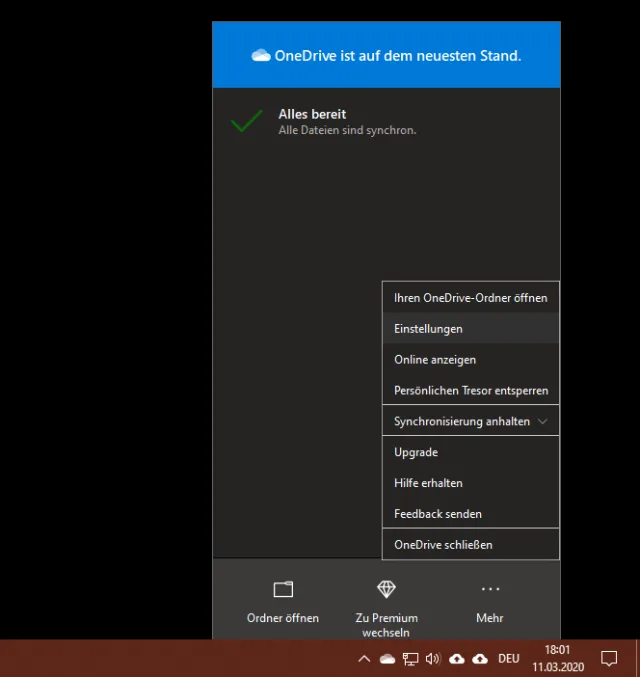Click the second cloud upload tray icon
Screen dimensions: 640x677
480,658
